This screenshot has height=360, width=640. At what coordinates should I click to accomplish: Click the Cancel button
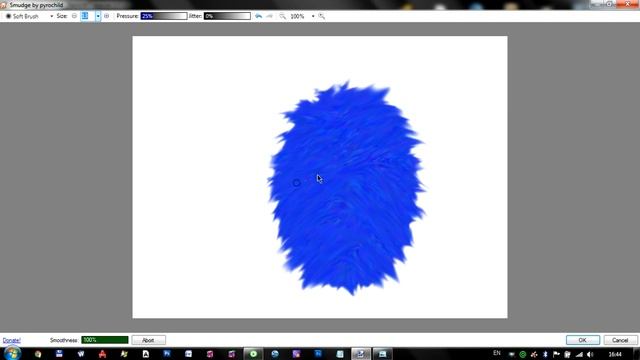tap(620, 340)
